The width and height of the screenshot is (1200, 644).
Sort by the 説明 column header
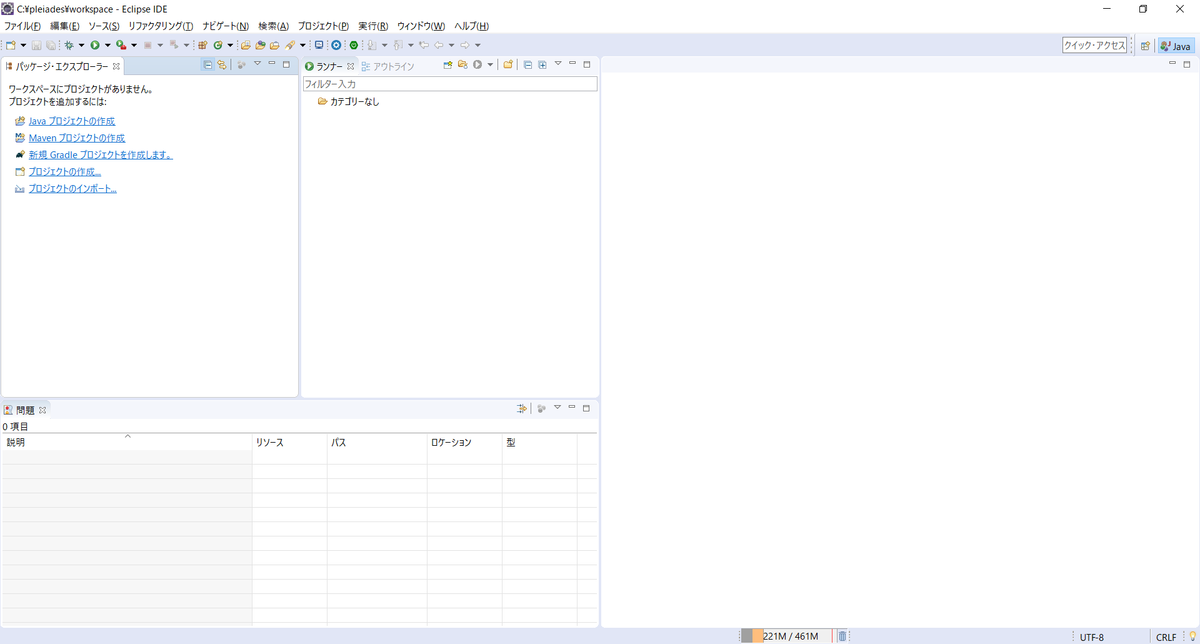coord(127,442)
